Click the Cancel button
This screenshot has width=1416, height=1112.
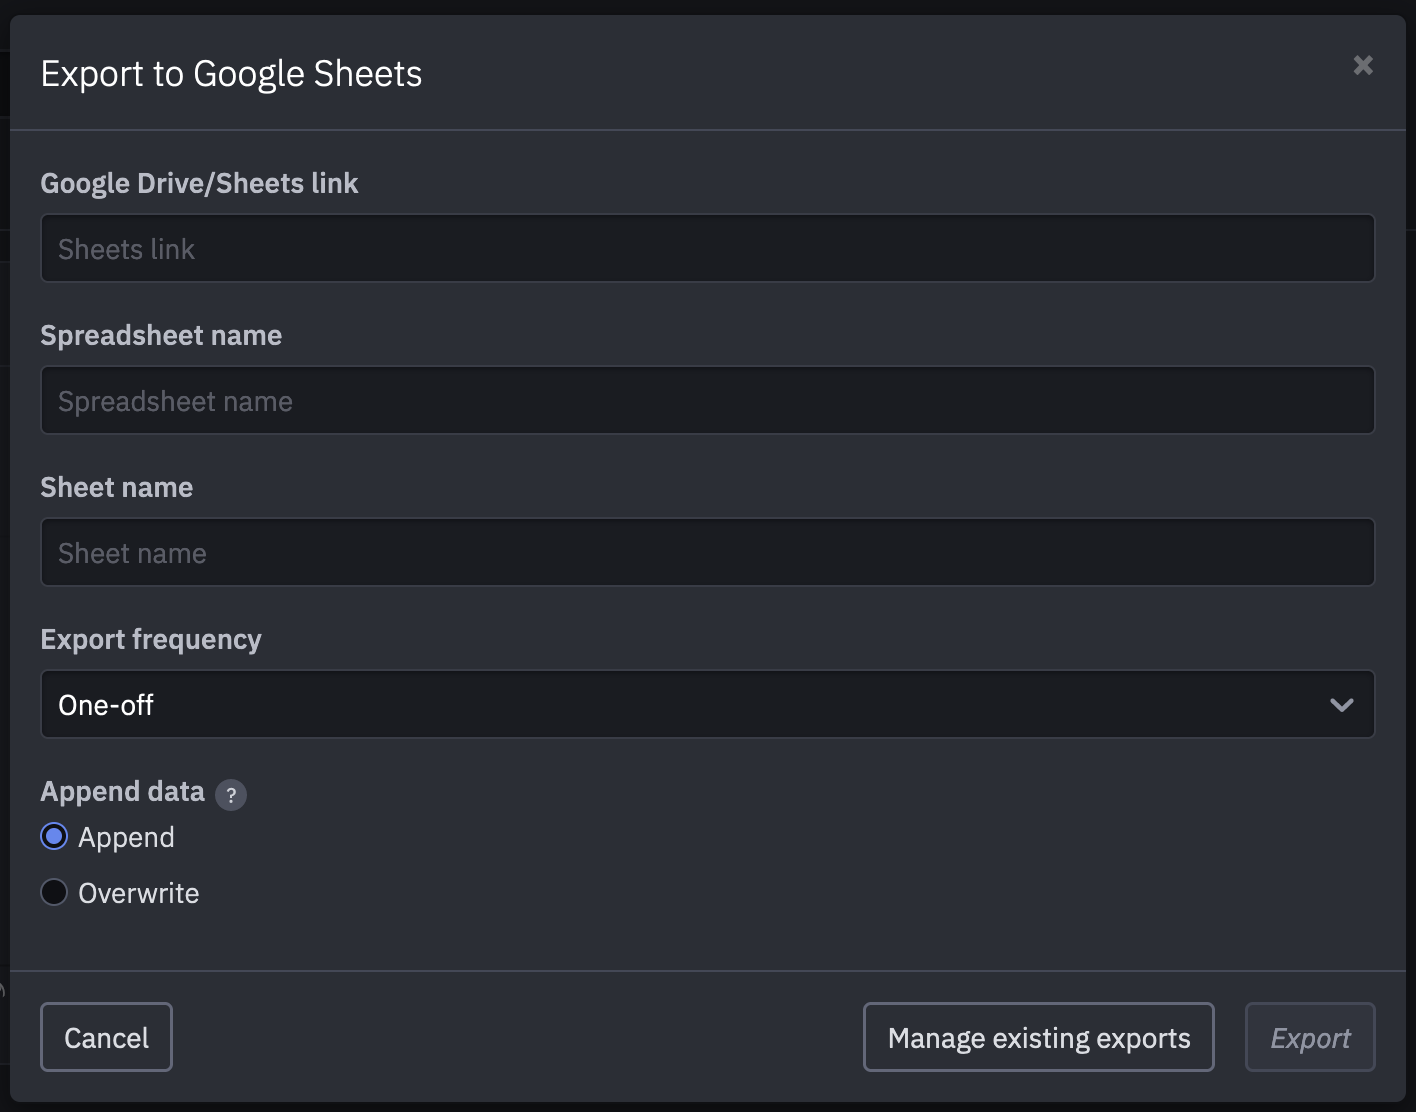click(x=106, y=1037)
